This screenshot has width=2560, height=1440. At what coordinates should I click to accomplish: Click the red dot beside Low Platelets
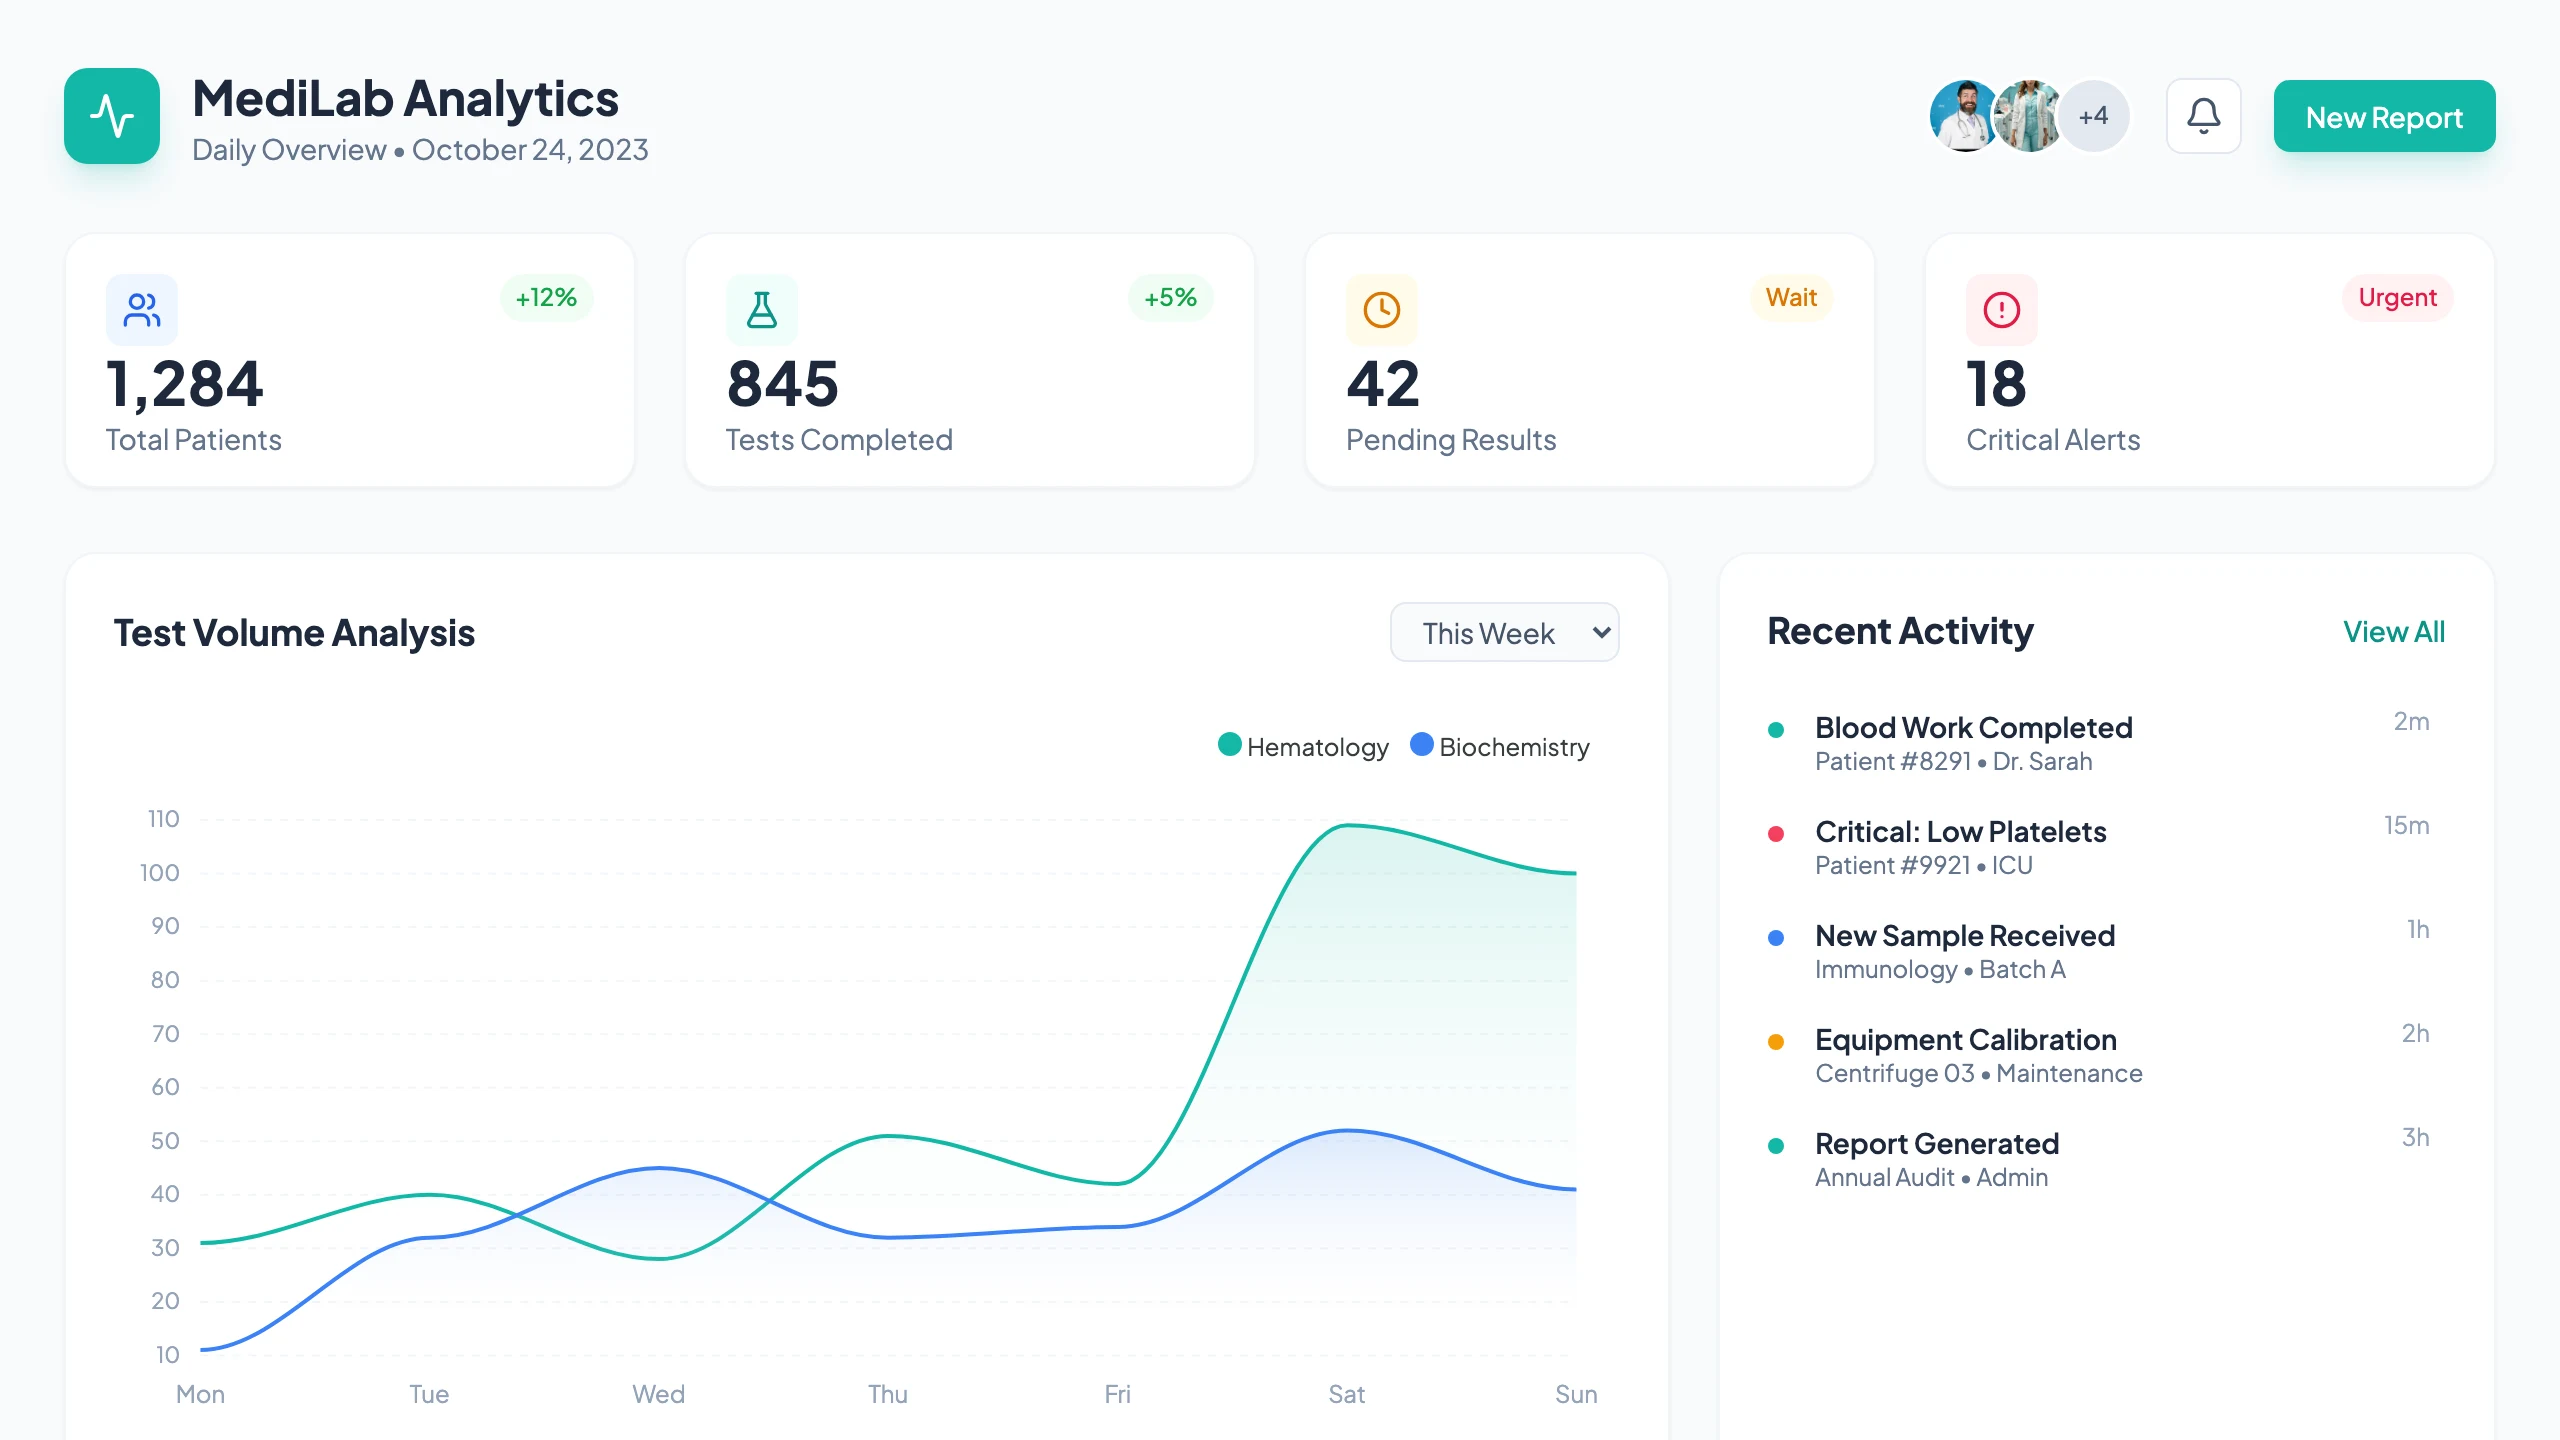point(1776,834)
